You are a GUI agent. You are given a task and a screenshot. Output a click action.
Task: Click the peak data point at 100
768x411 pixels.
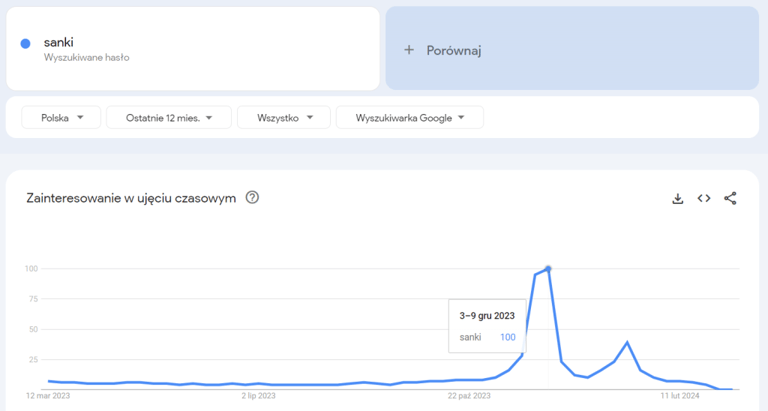tap(548, 268)
